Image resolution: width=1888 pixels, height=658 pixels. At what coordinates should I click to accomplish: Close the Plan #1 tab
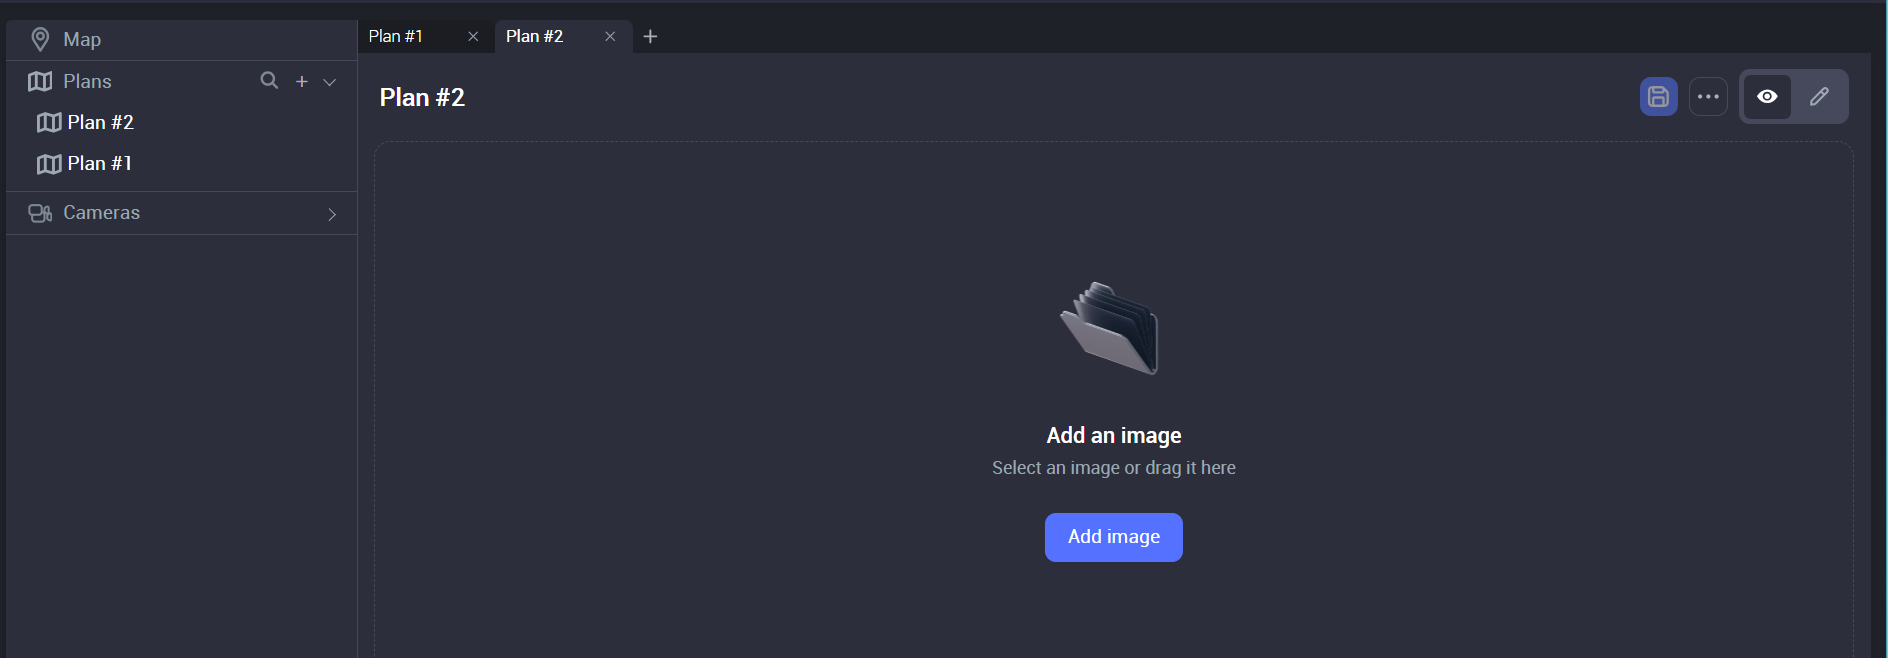point(473,37)
